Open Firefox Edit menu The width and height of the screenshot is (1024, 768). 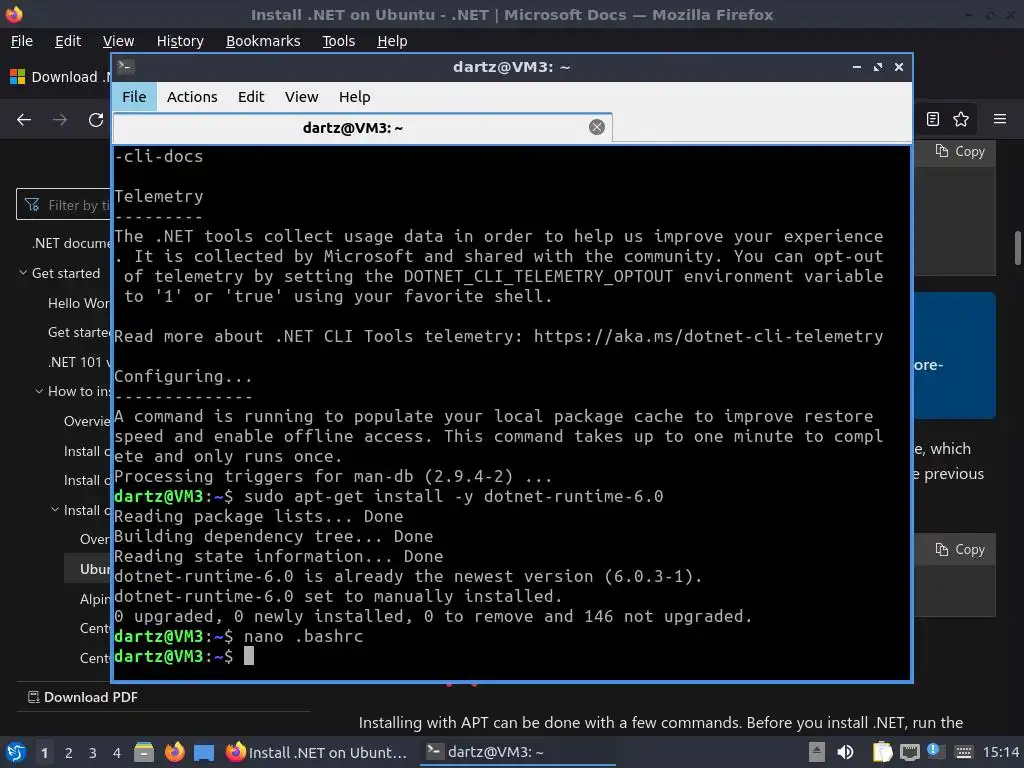click(68, 41)
